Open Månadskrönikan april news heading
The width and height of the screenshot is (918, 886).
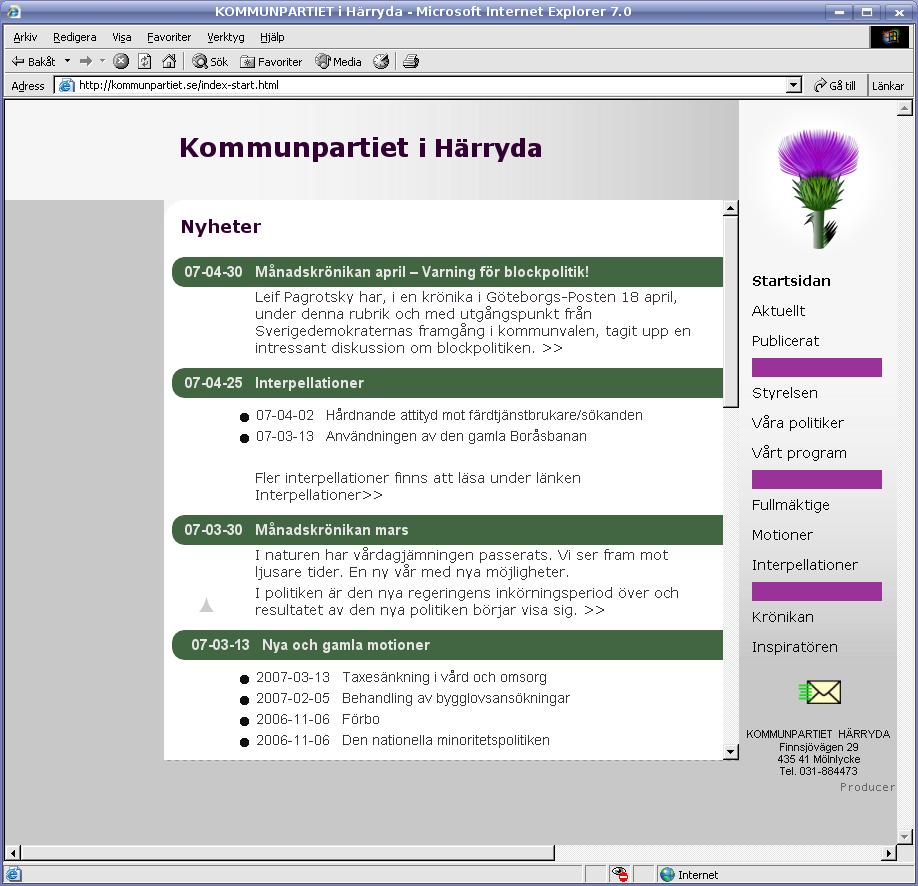click(x=422, y=272)
